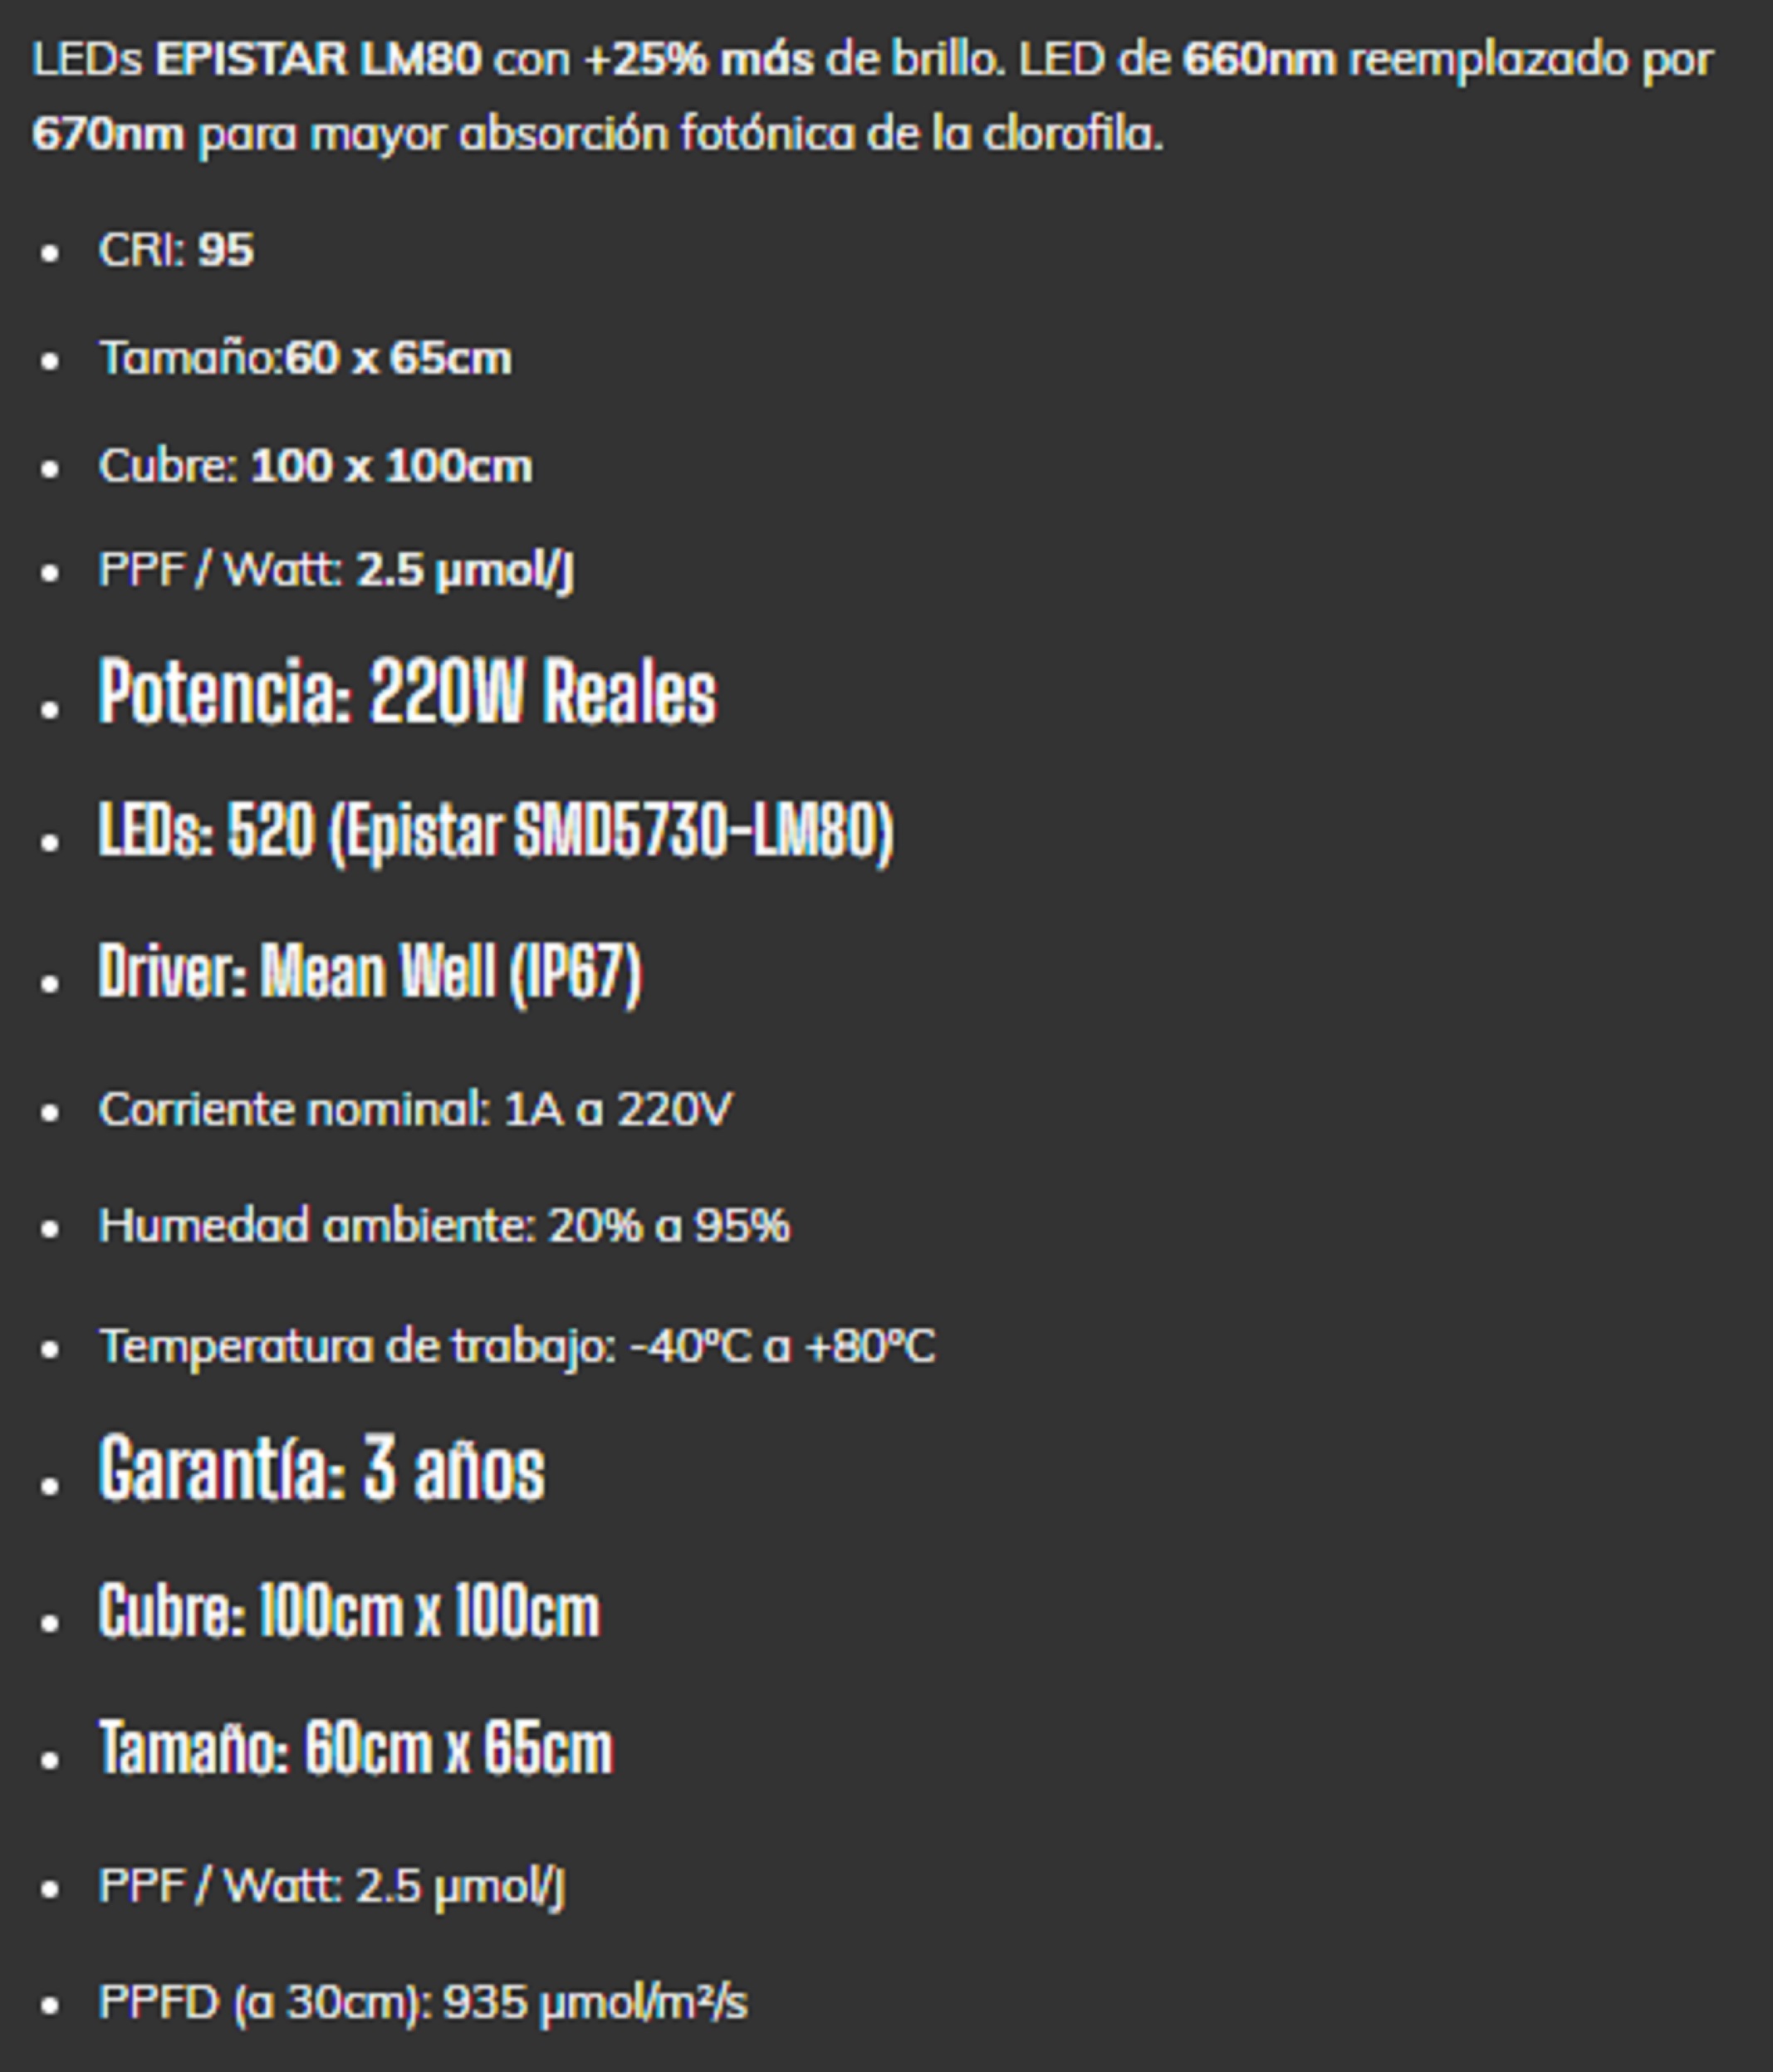This screenshot has width=1773, height=2072.
Task: Click the PPFD (a 30cm): 935 line
Action: click(422, 2002)
